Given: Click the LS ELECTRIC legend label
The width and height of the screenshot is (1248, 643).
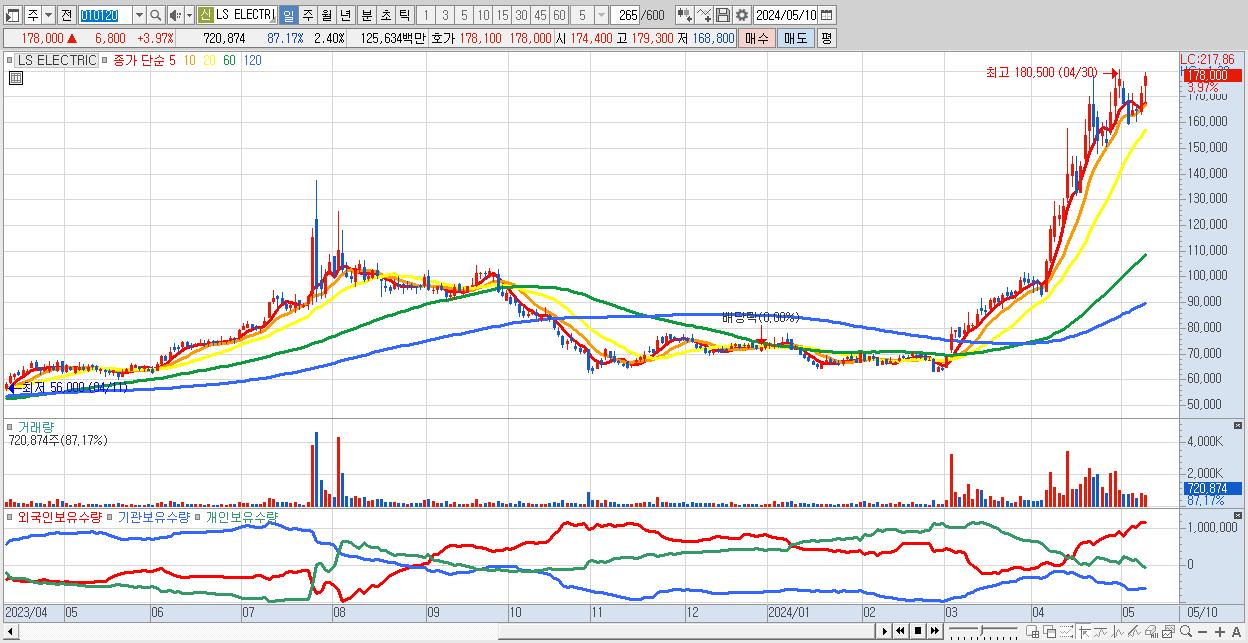Looking at the screenshot, I should click(57, 60).
